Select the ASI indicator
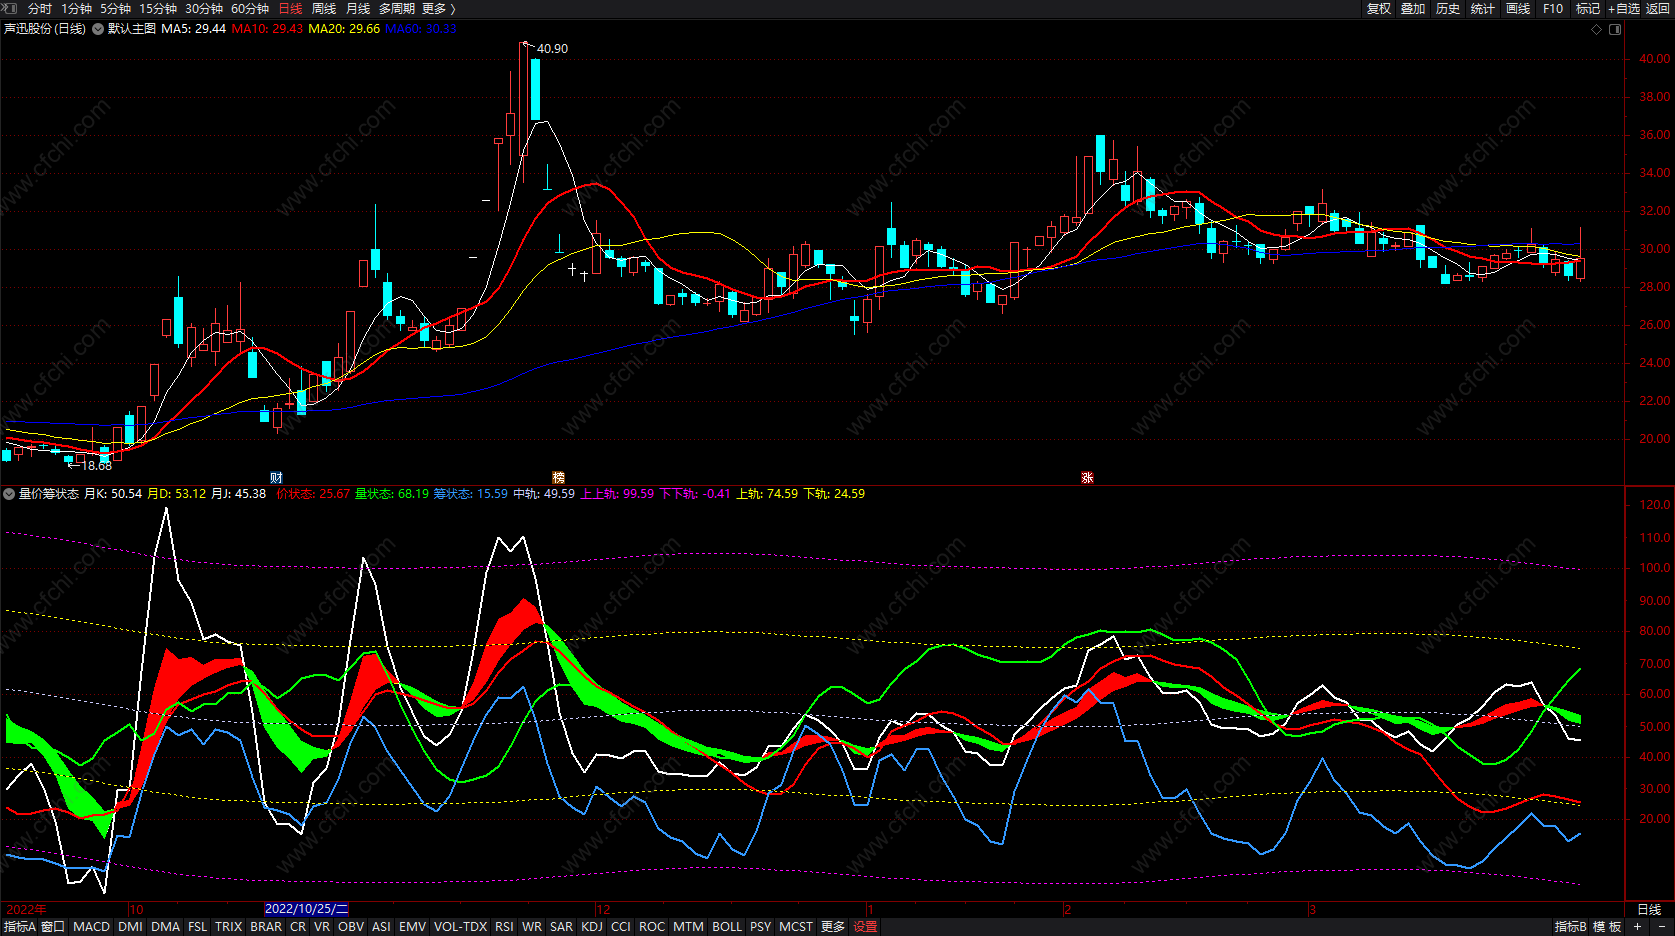The width and height of the screenshot is (1675, 936). click(x=381, y=927)
